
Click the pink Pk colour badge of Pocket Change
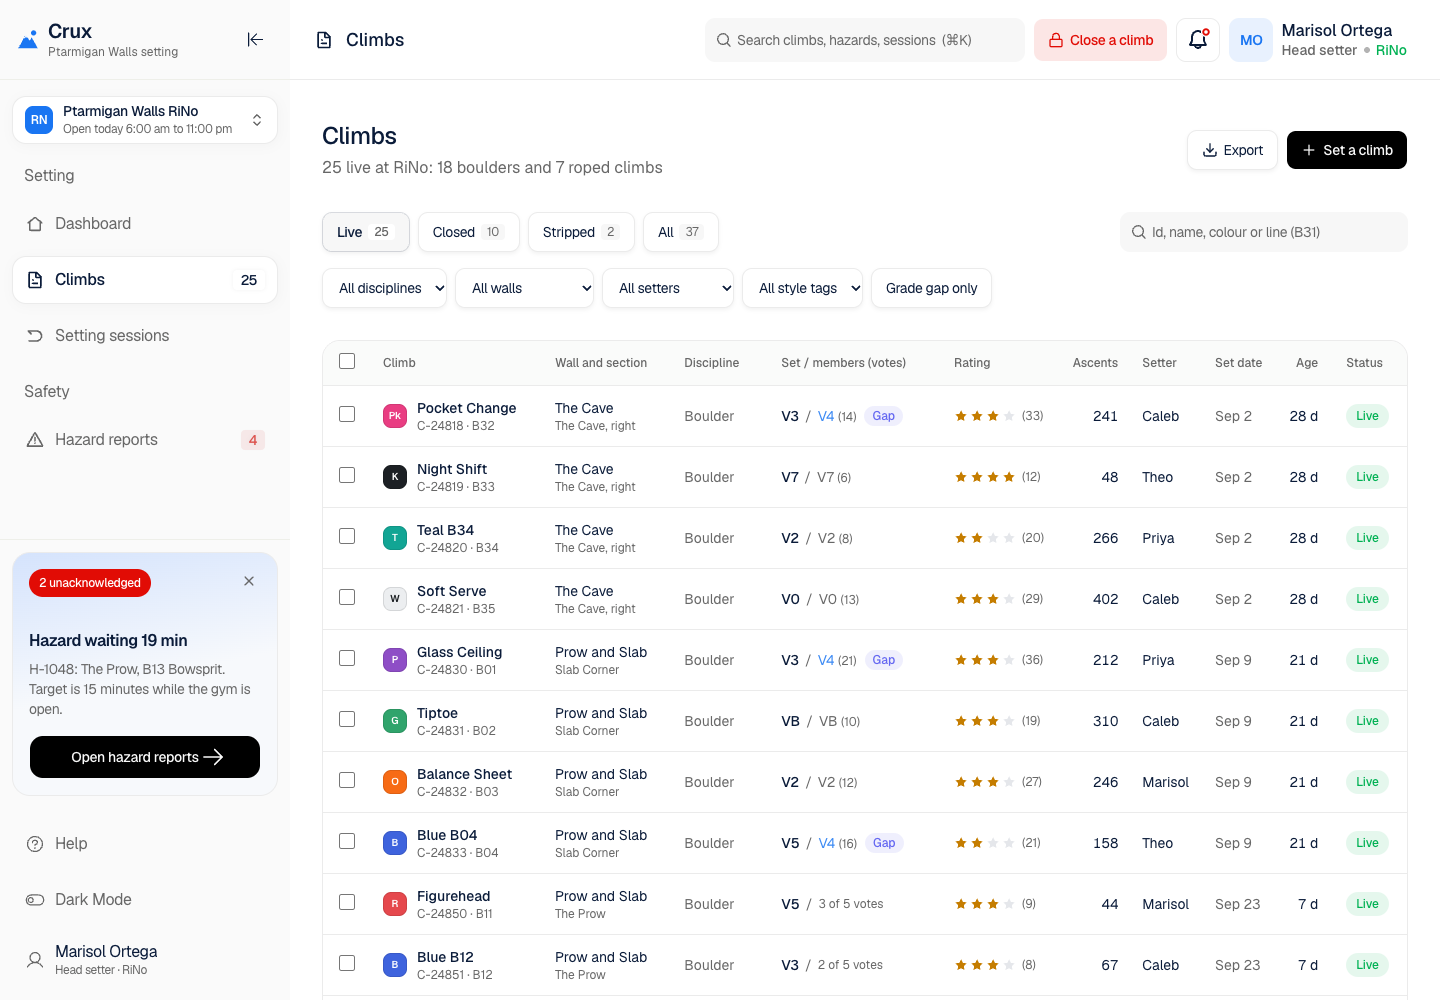[395, 416]
